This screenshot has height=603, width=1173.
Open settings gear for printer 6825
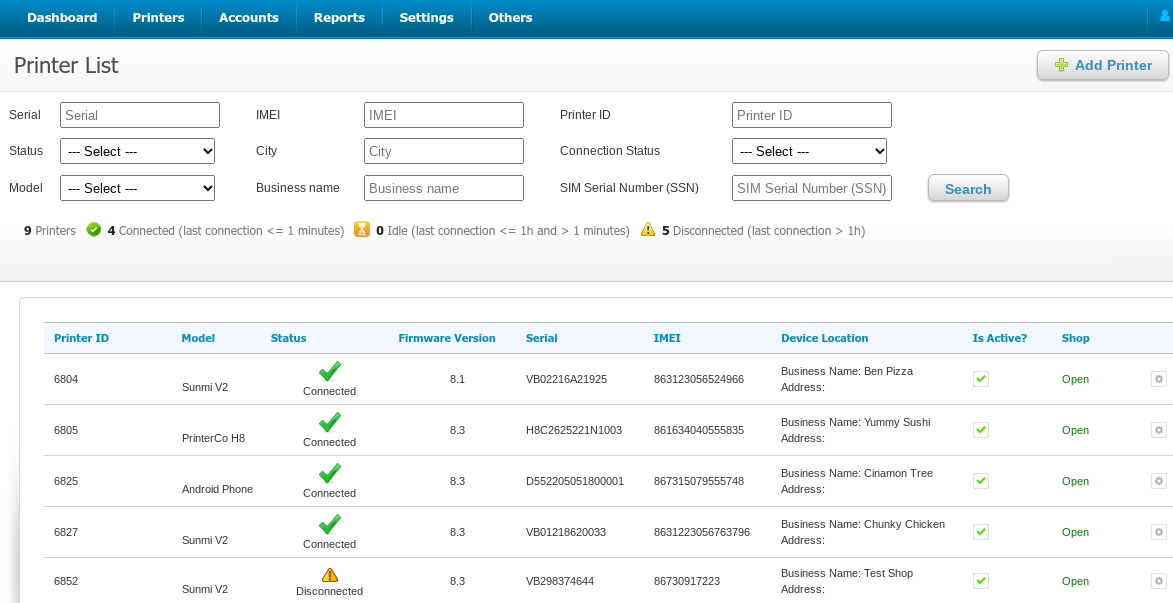click(1159, 481)
